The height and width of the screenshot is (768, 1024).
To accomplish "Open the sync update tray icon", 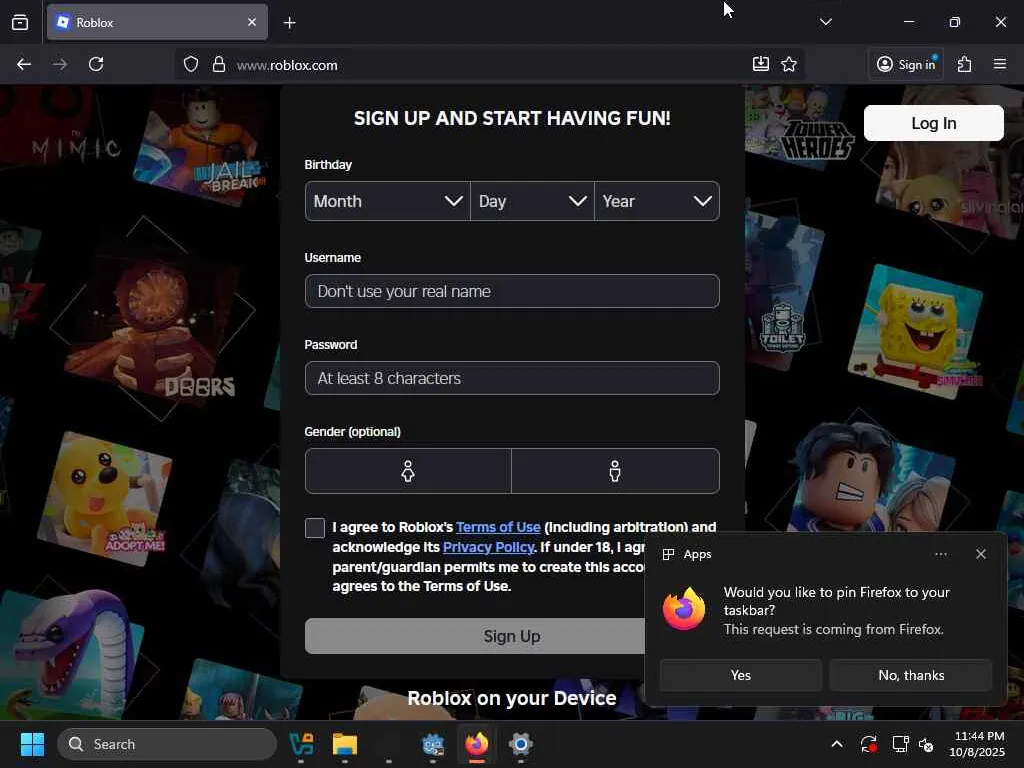I will coord(869,744).
